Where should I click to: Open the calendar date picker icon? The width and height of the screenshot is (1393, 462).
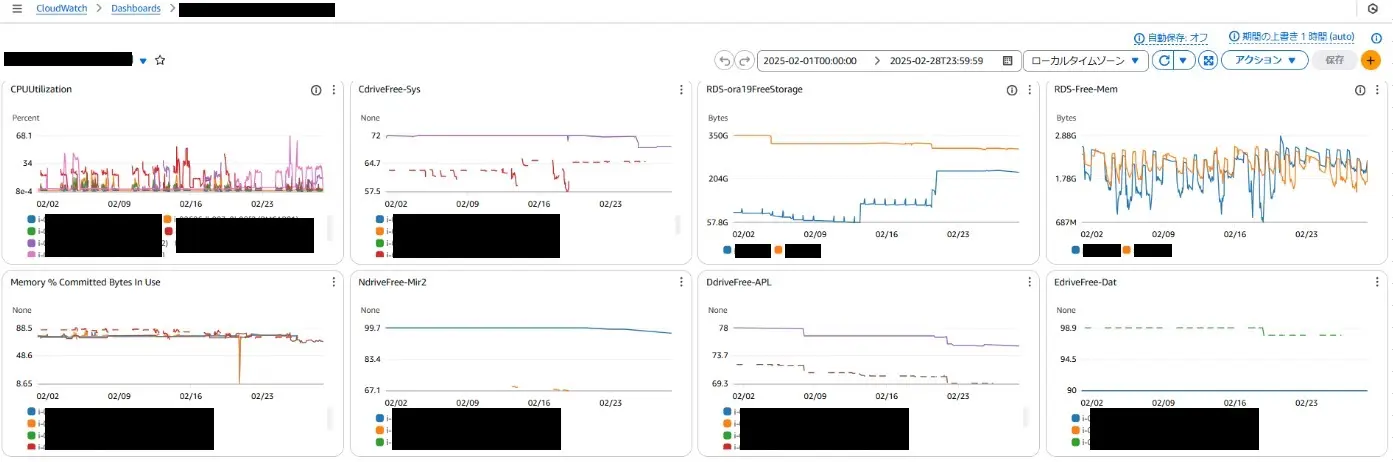tap(1007, 61)
